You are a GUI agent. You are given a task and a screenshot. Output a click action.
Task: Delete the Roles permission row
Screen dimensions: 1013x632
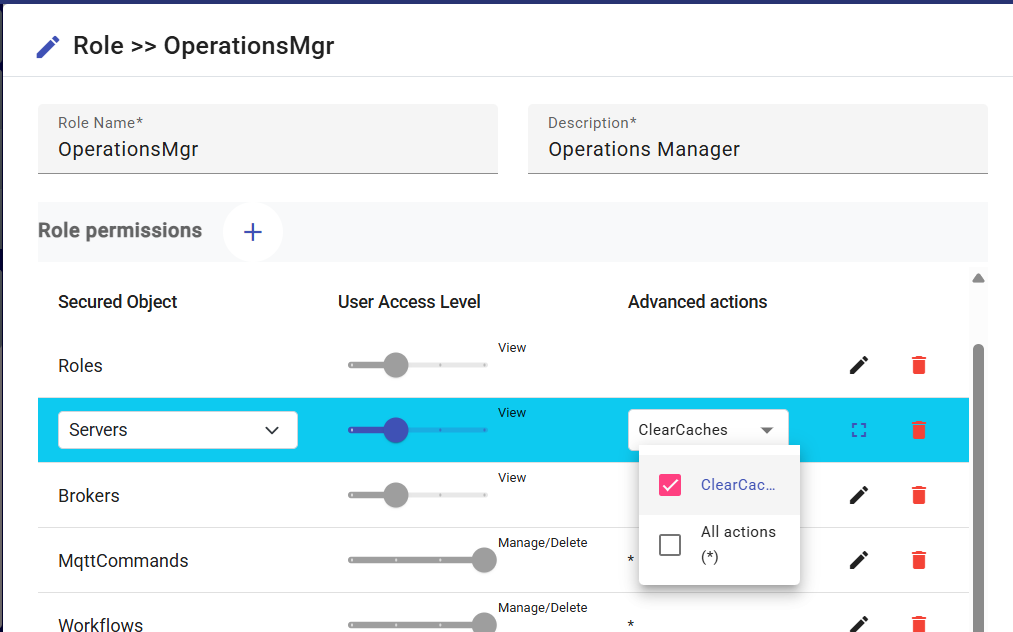click(919, 365)
